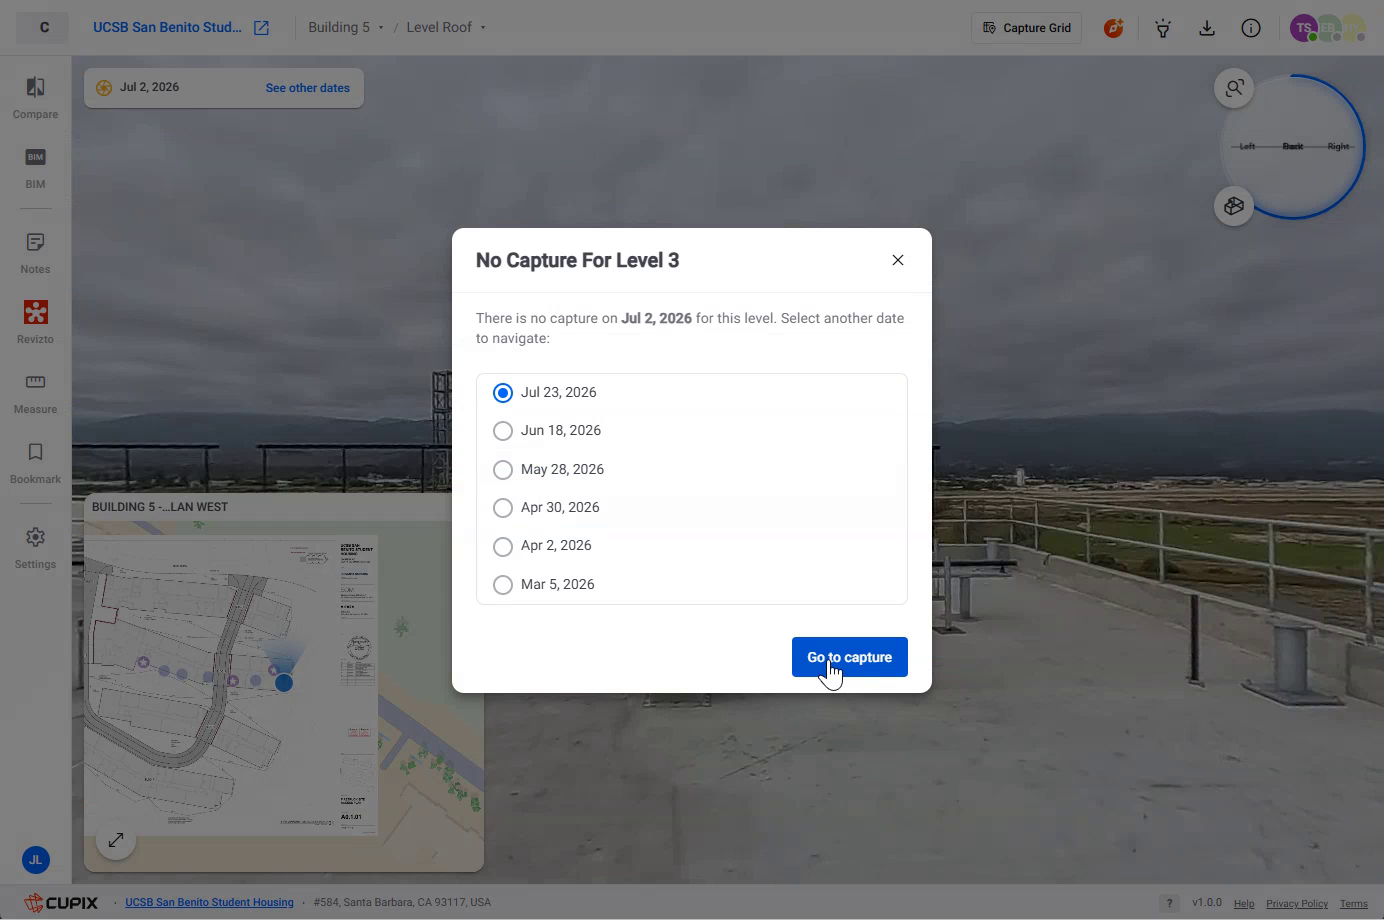Open the Building 5 dropdown

click(346, 27)
